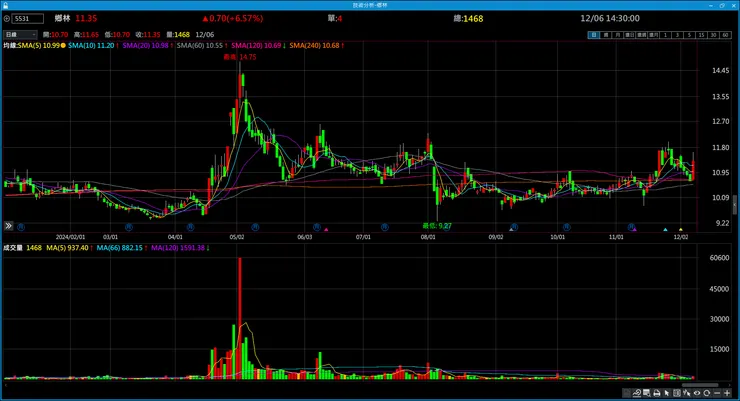Click the chart analysis icon in bottom toolbar

pyautogui.click(x=637, y=393)
